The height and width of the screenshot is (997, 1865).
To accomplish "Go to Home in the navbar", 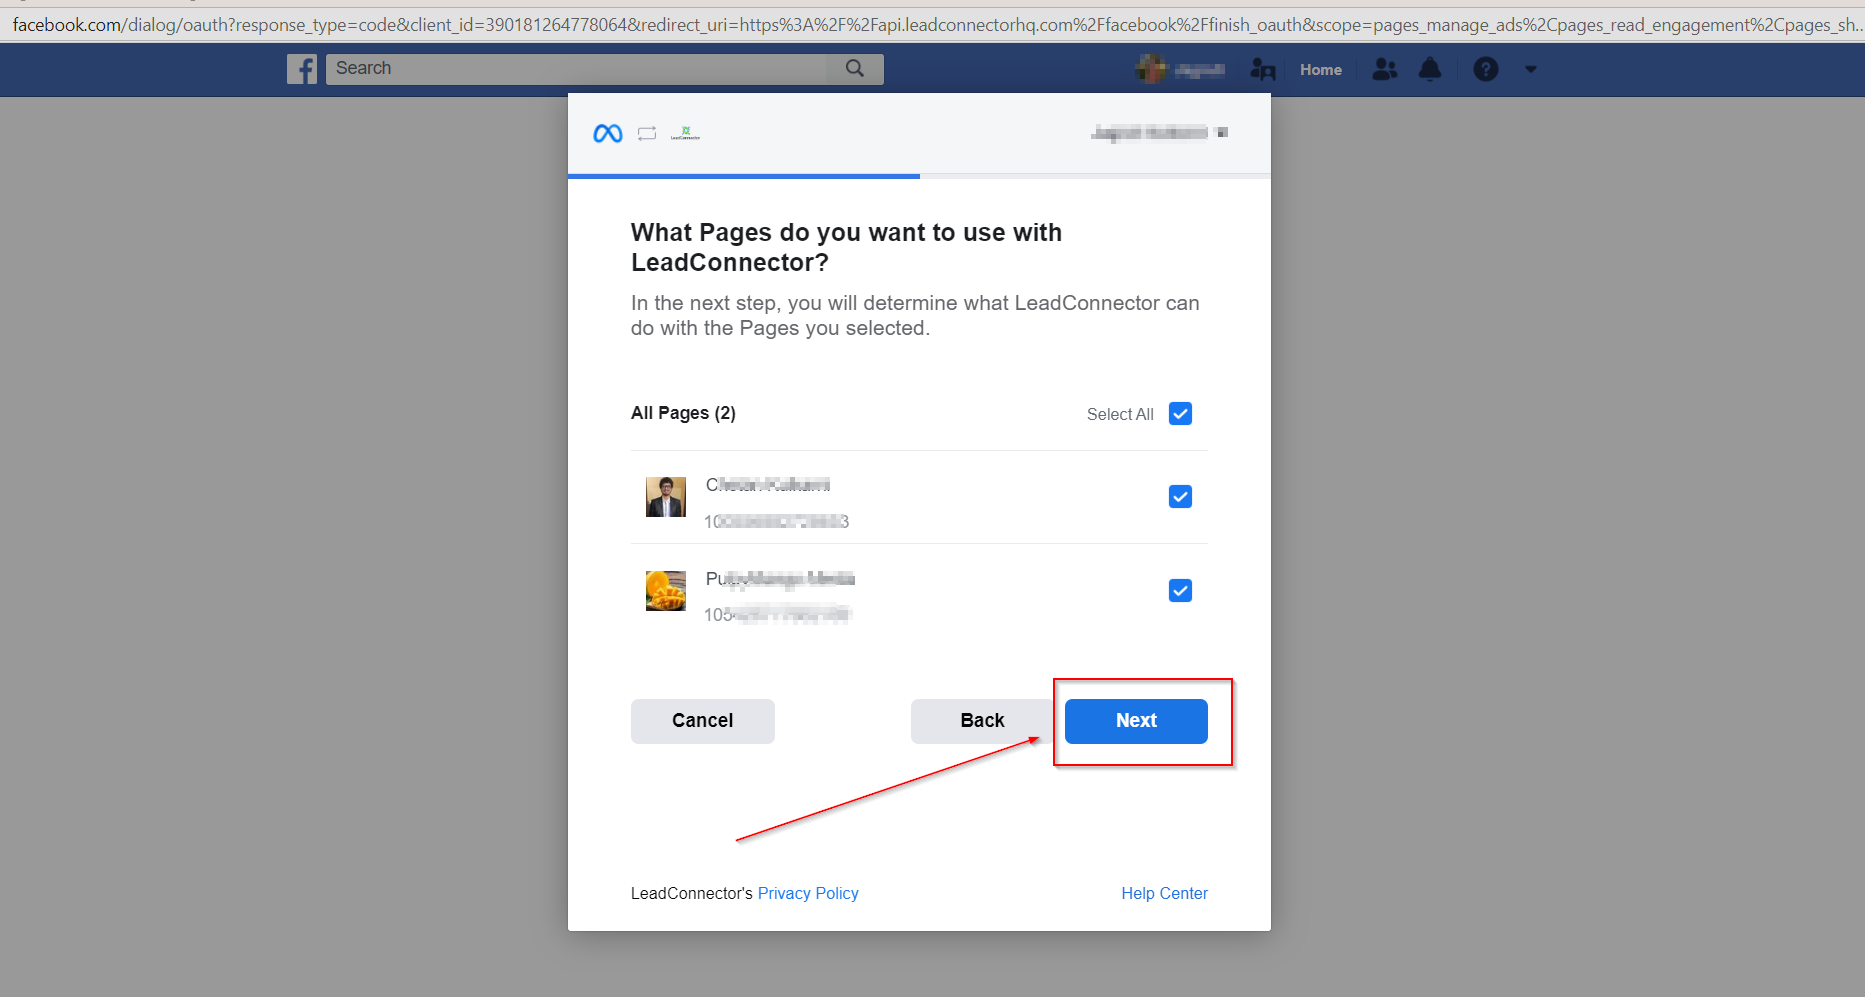I will pos(1320,70).
